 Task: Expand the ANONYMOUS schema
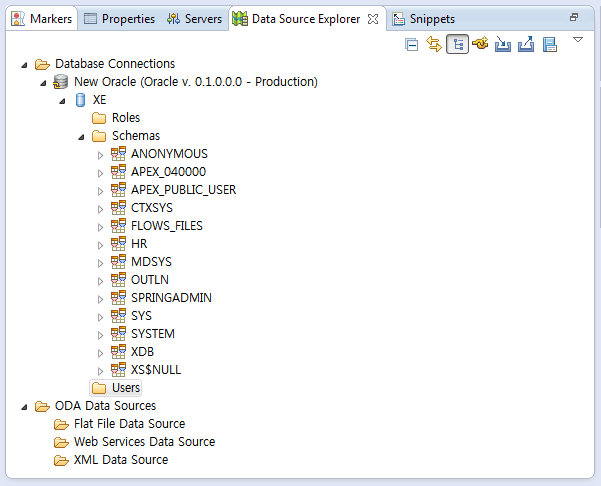[100, 155]
